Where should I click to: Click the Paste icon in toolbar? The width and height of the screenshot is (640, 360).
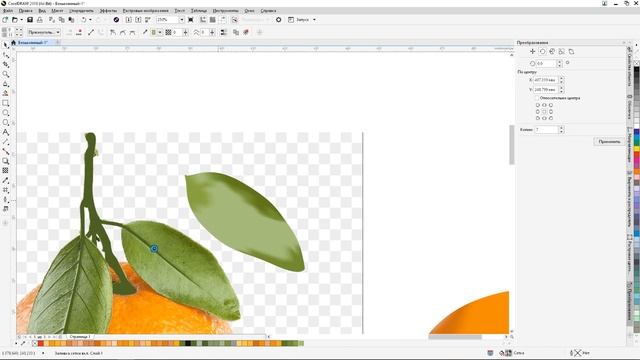(x=71, y=20)
